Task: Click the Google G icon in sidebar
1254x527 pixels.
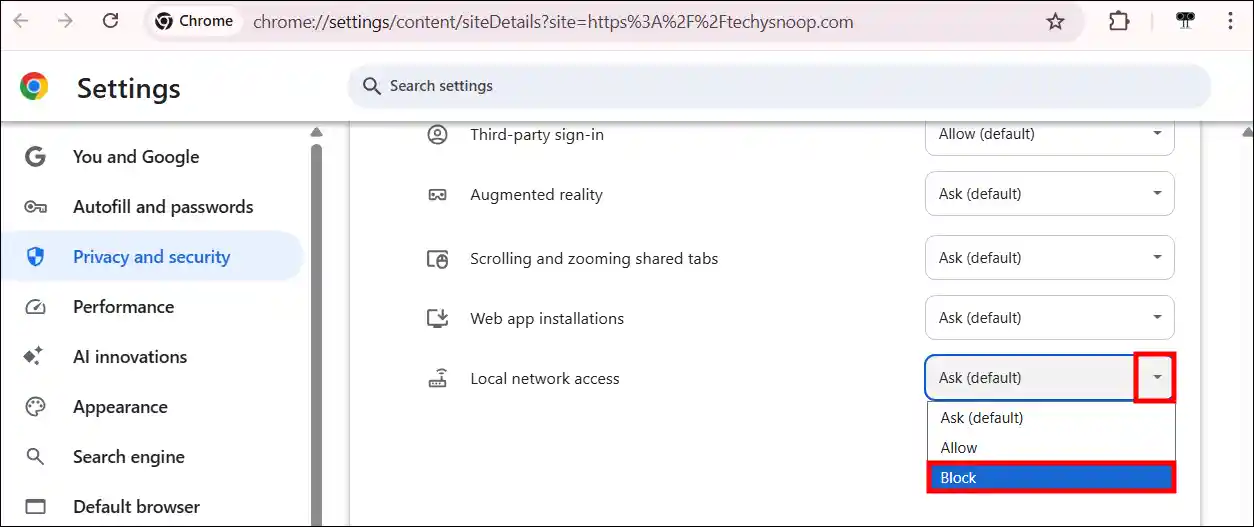Action: 35,157
